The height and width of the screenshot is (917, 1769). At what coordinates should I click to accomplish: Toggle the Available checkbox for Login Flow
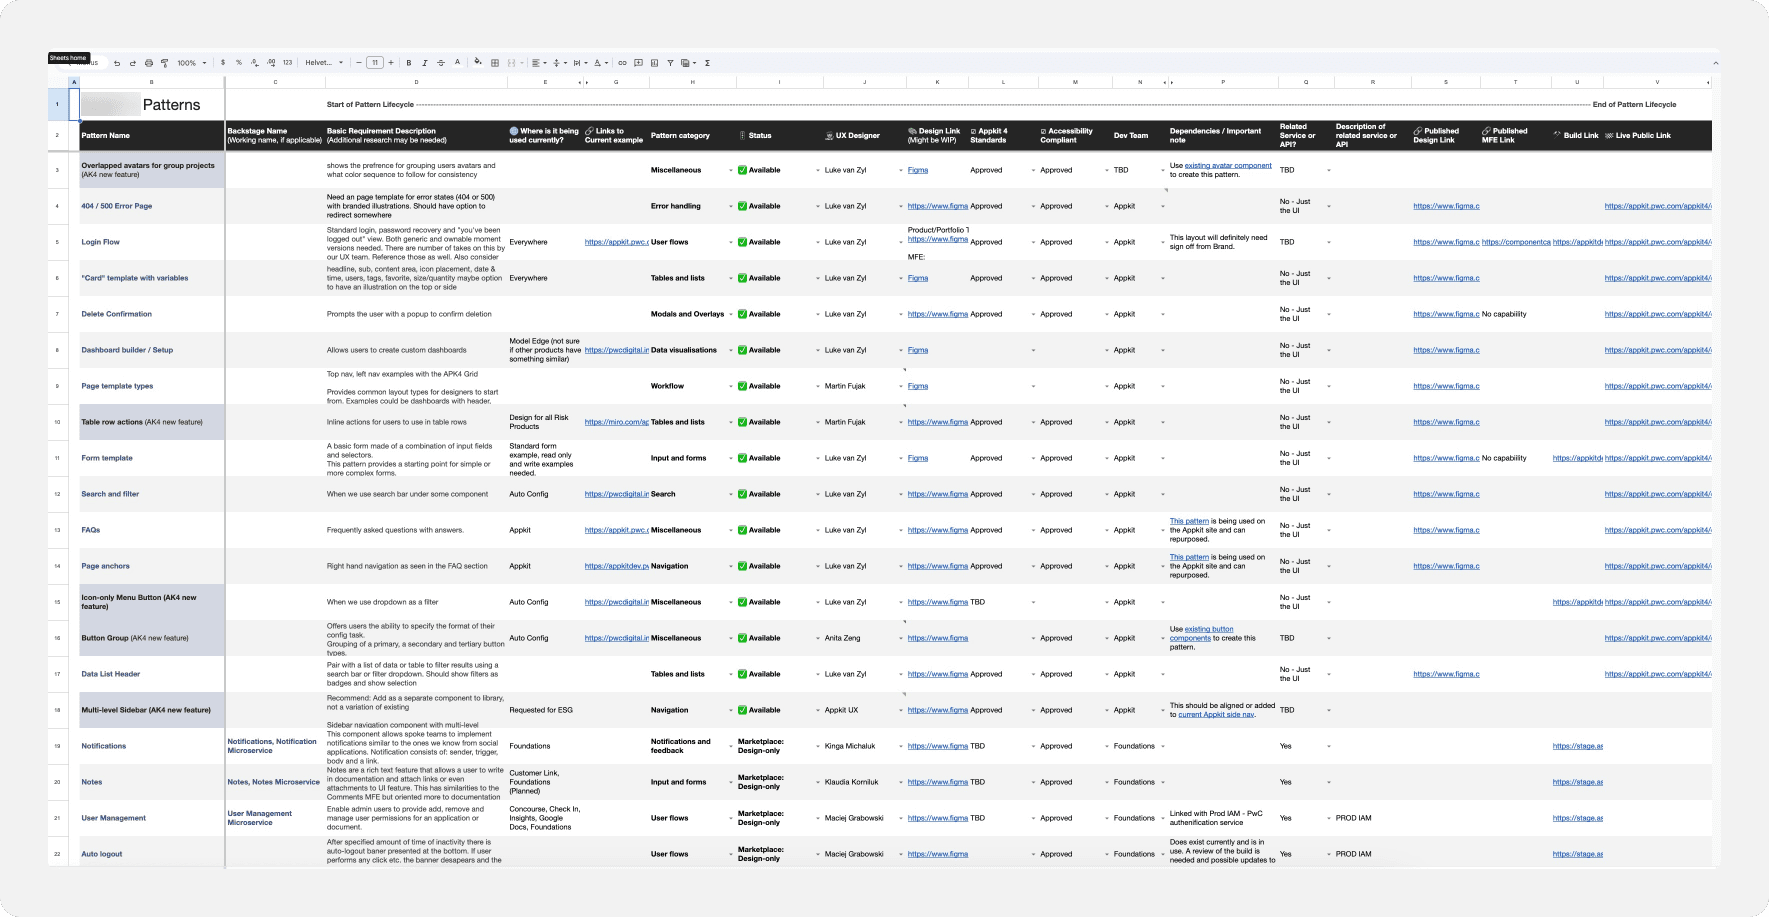point(743,242)
